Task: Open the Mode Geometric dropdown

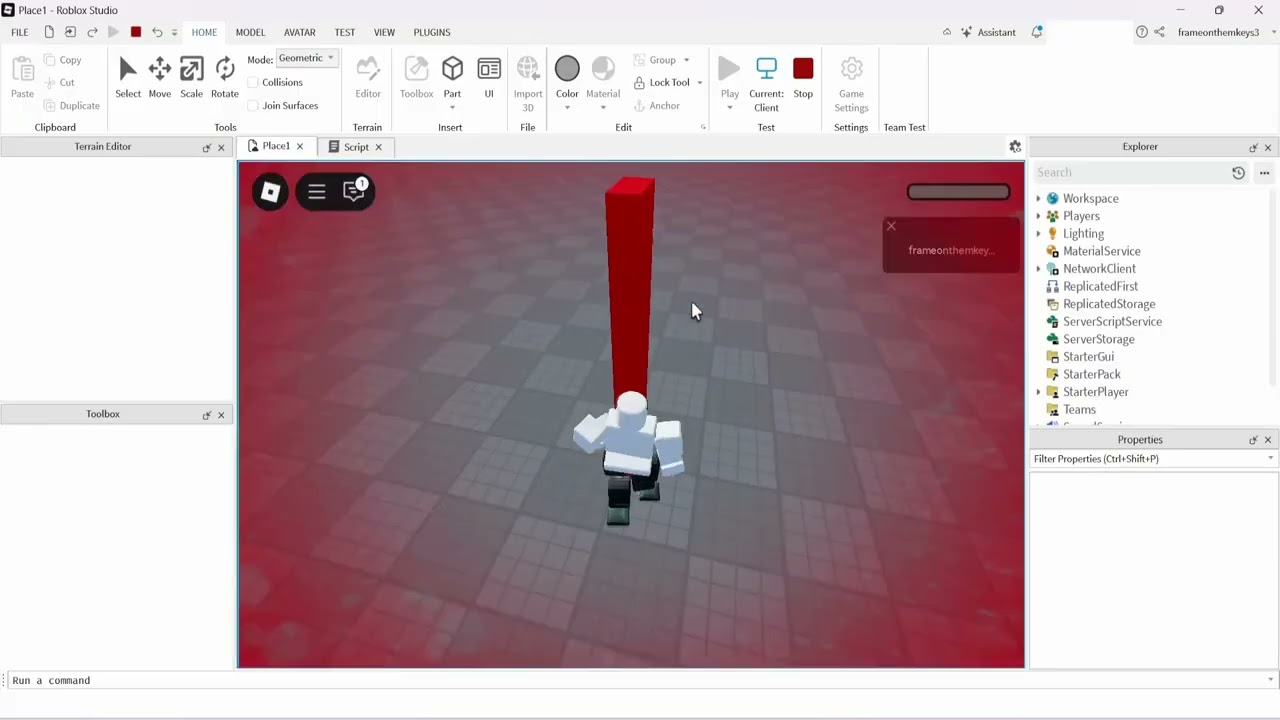Action: [x=307, y=58]
